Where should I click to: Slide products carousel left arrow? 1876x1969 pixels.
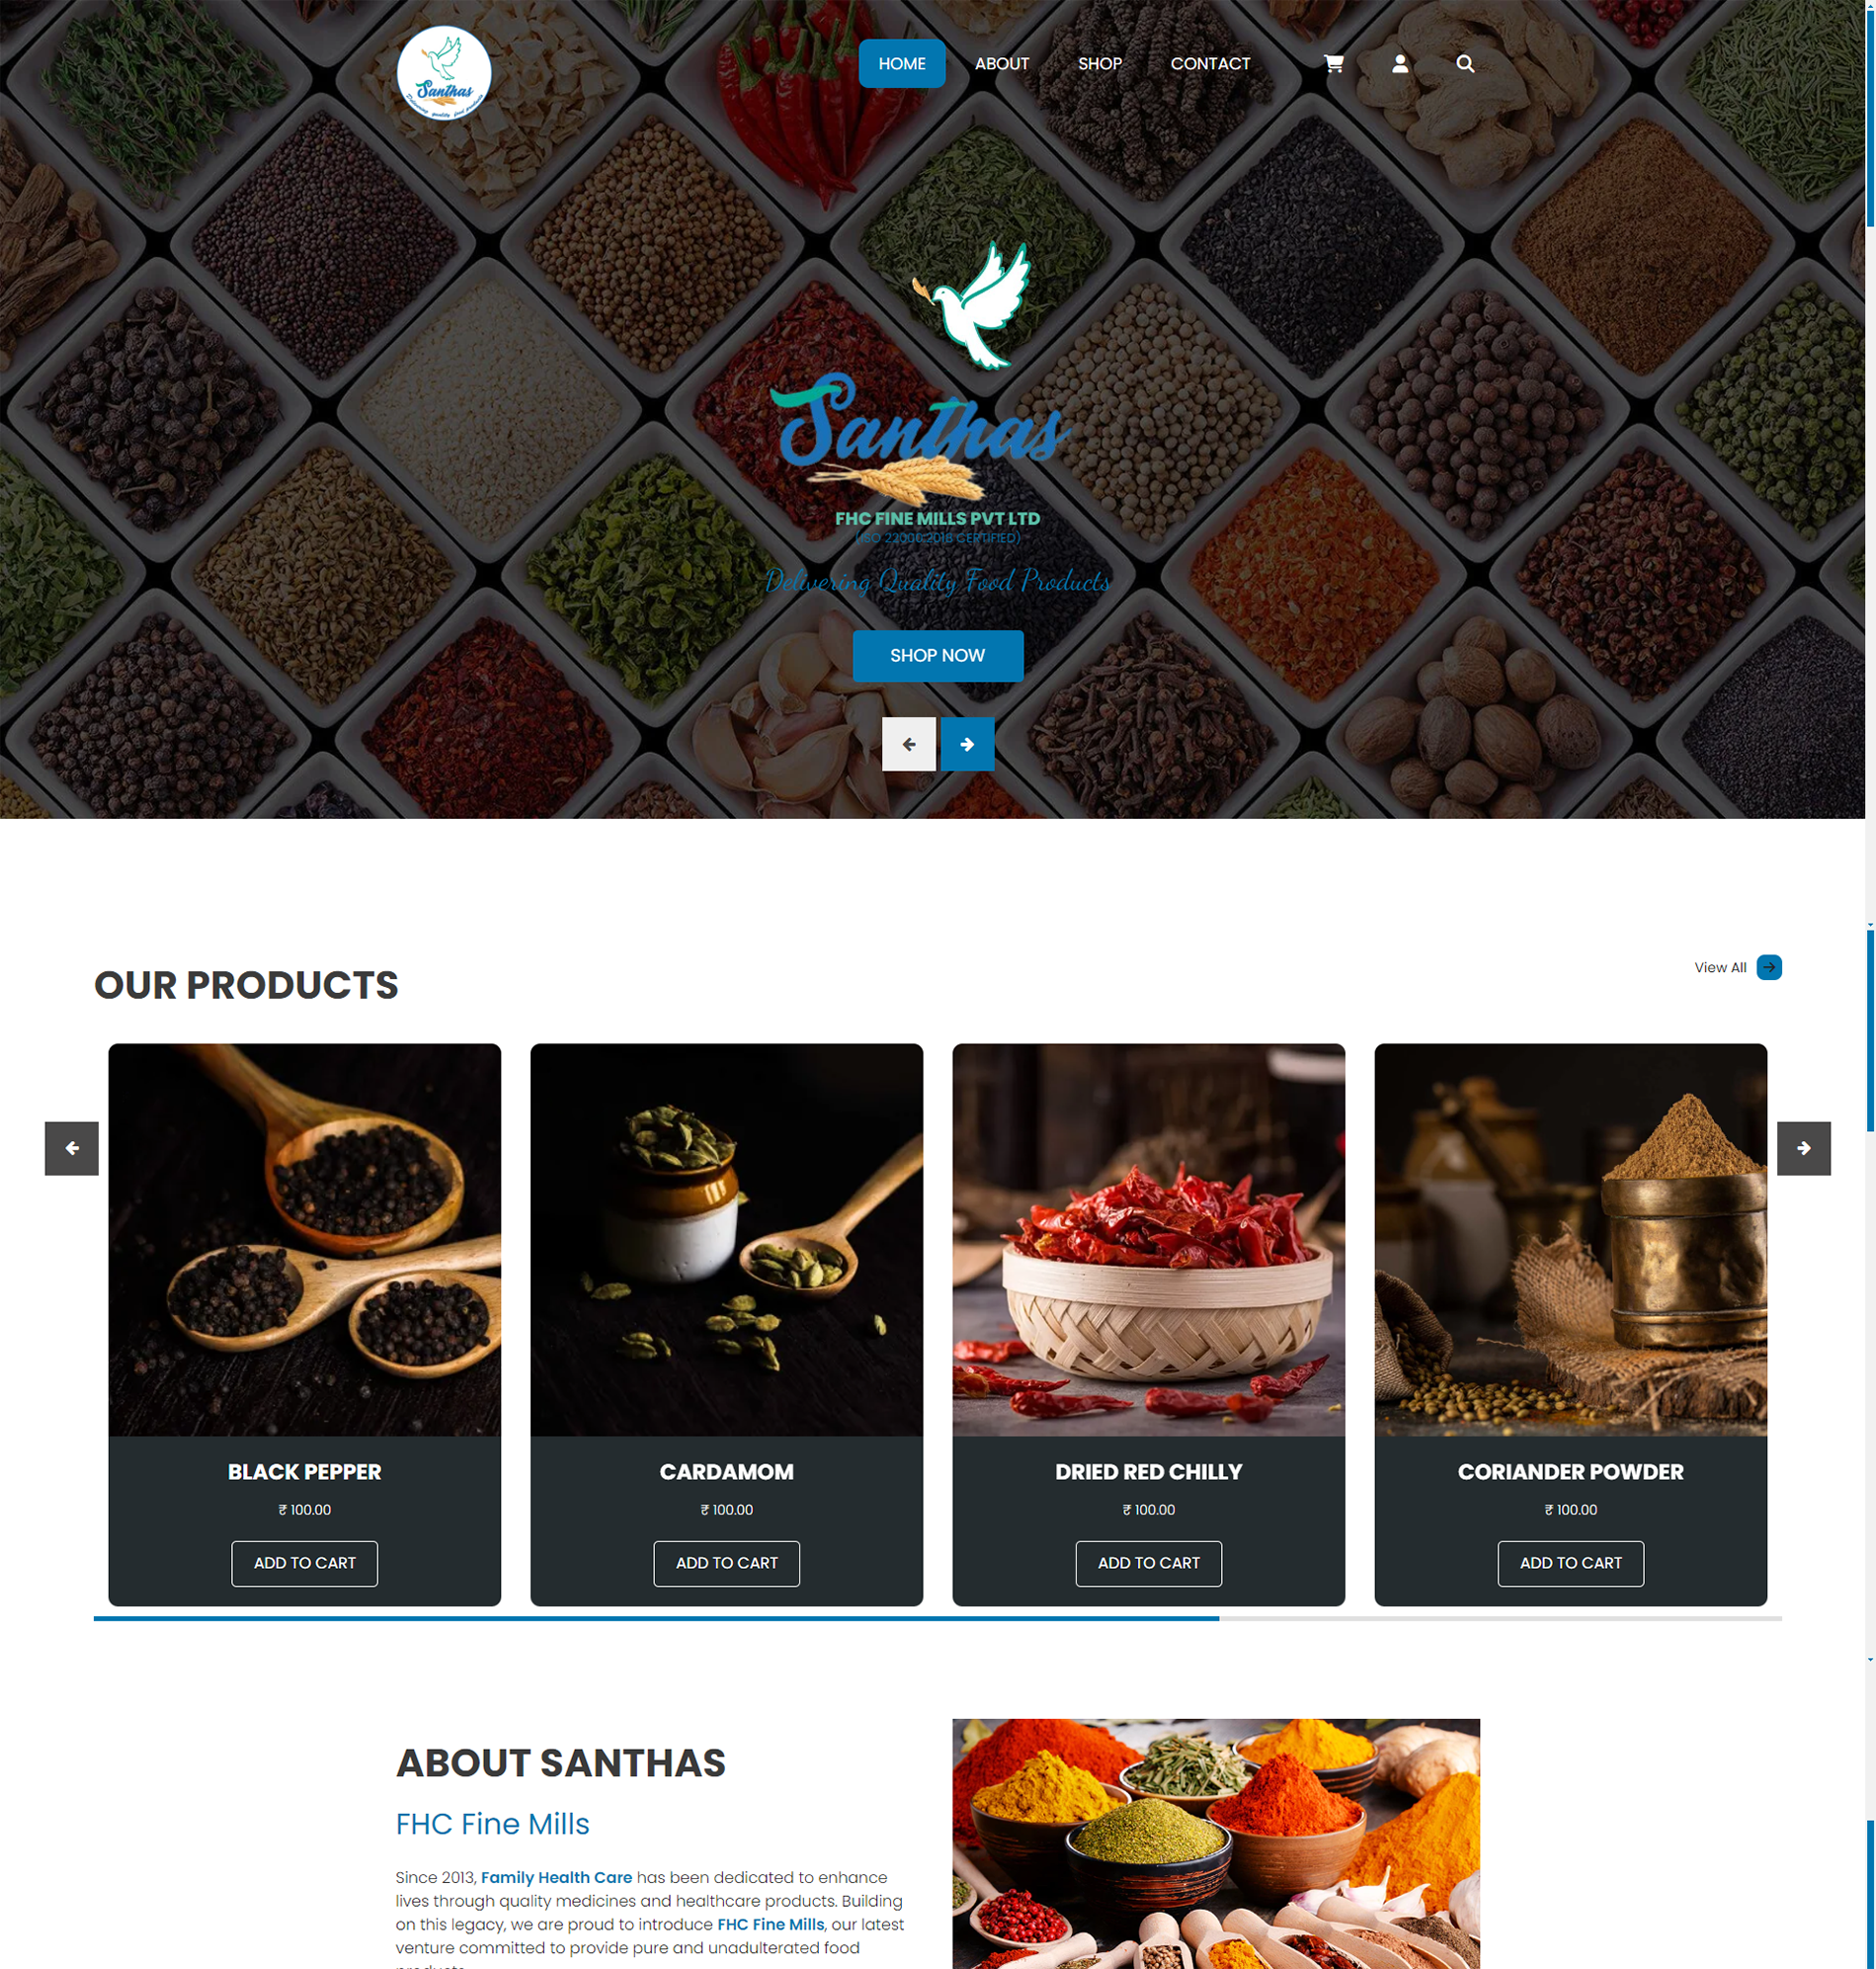(x=72, y=1148)
